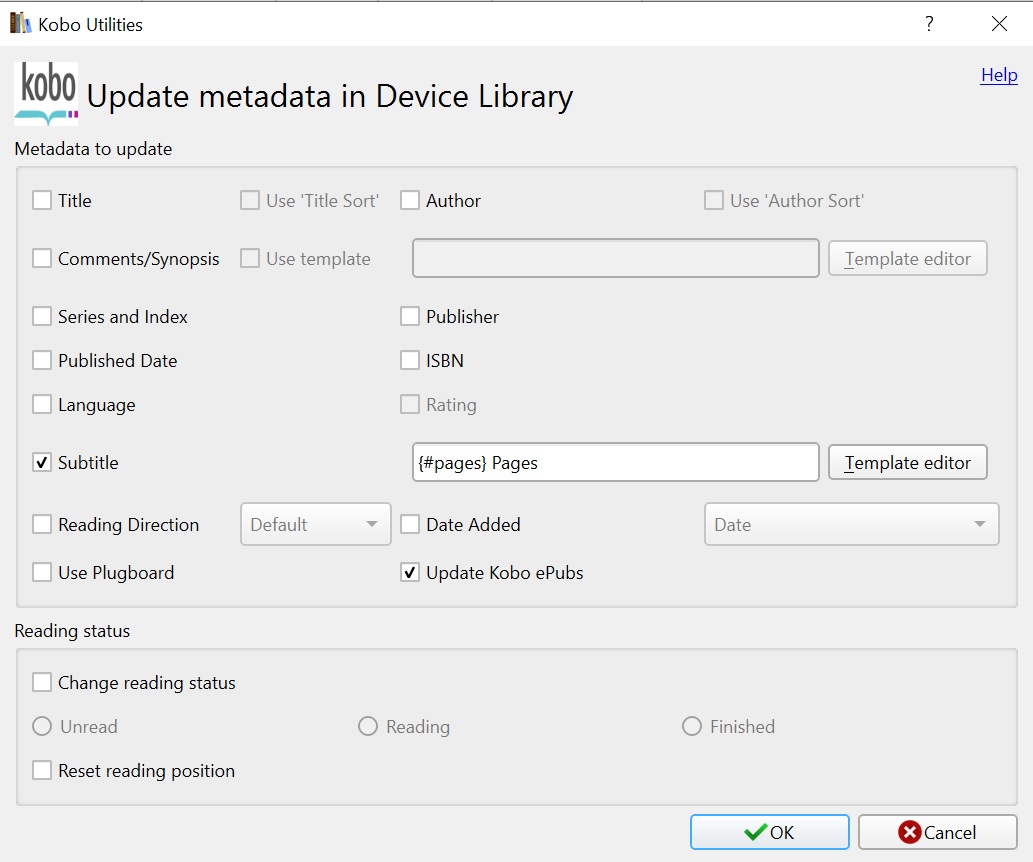This screenshot has height=862, width=1033.
Task: Toggle the Use 'Author Sort' checkbox
Action: (713, 200)
